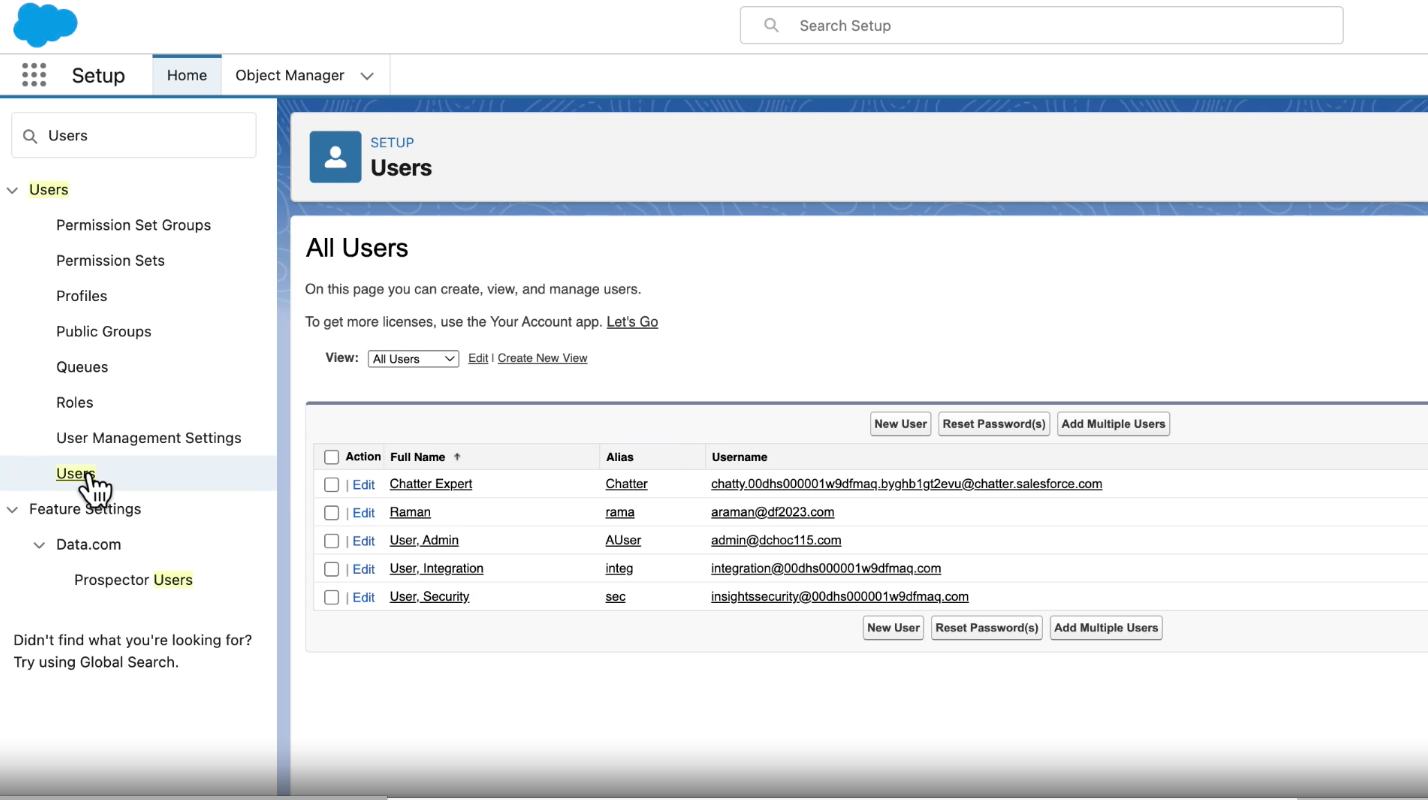
Task: Open the Object Manager dropdown arrow
Action: point(367,74)
